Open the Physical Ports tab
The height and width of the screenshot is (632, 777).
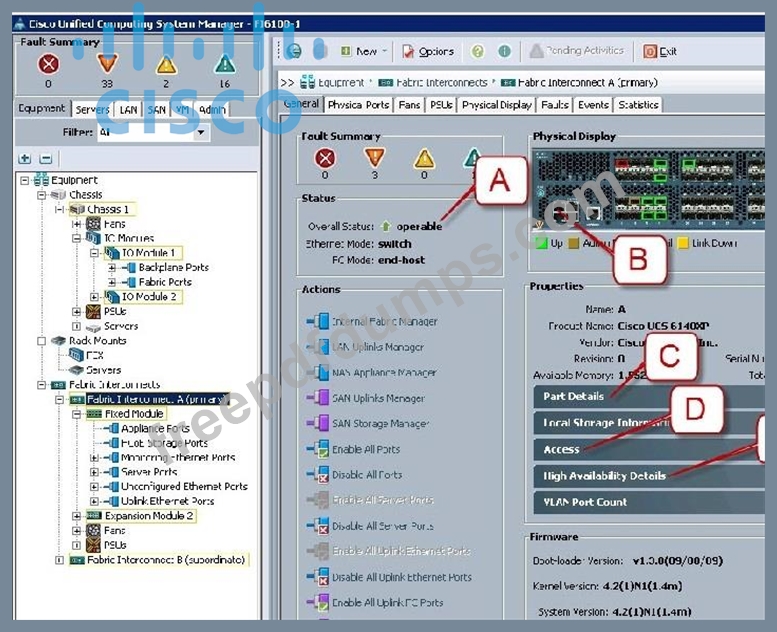pos(358,105)
